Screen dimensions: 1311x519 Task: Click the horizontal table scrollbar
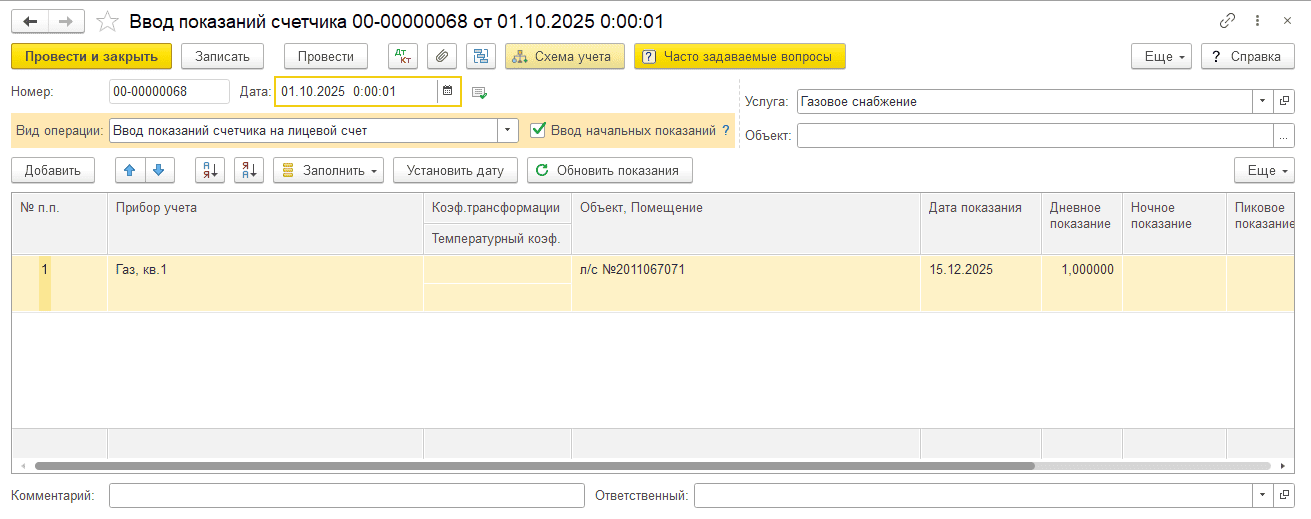(534, 466)
